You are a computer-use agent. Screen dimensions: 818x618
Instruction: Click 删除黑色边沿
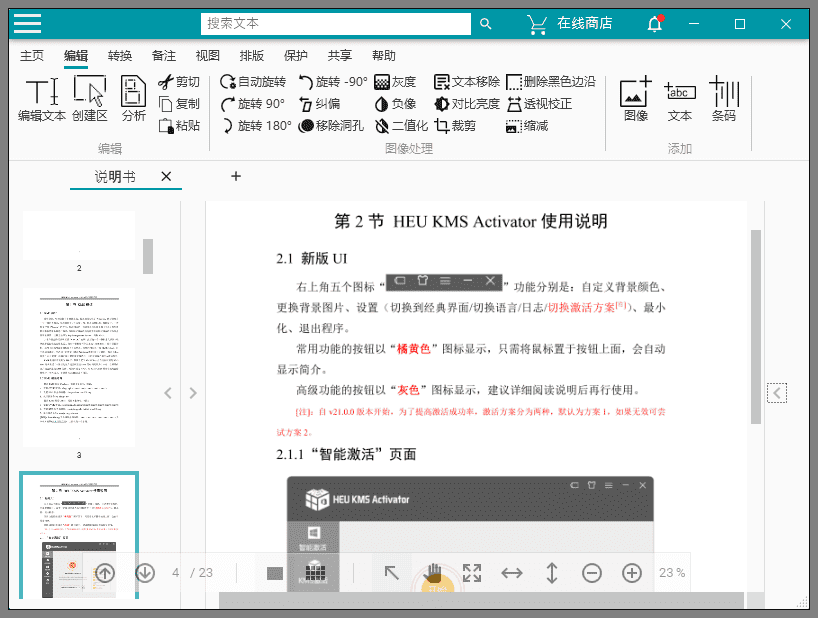click(551, 82)
